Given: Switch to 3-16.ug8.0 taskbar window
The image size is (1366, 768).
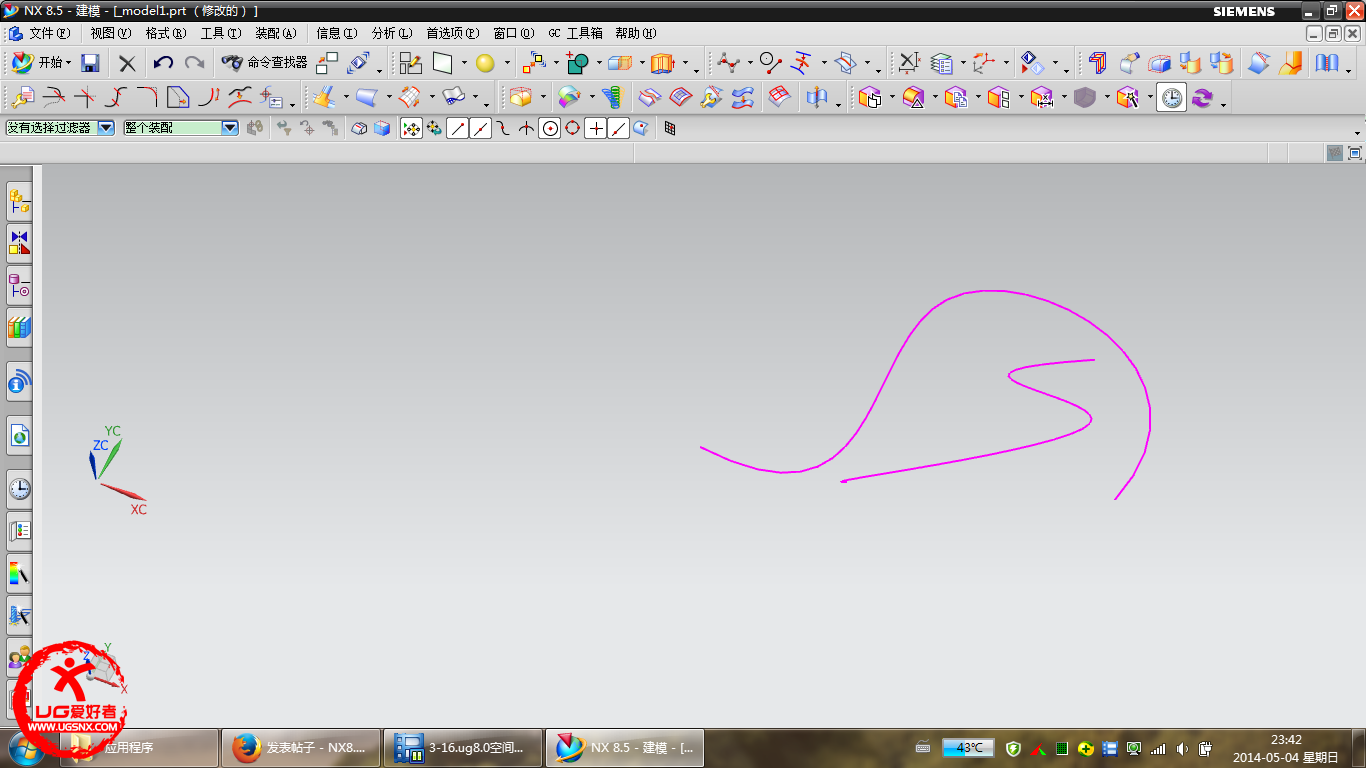Looking at the screenshot, I should [462, 747].
